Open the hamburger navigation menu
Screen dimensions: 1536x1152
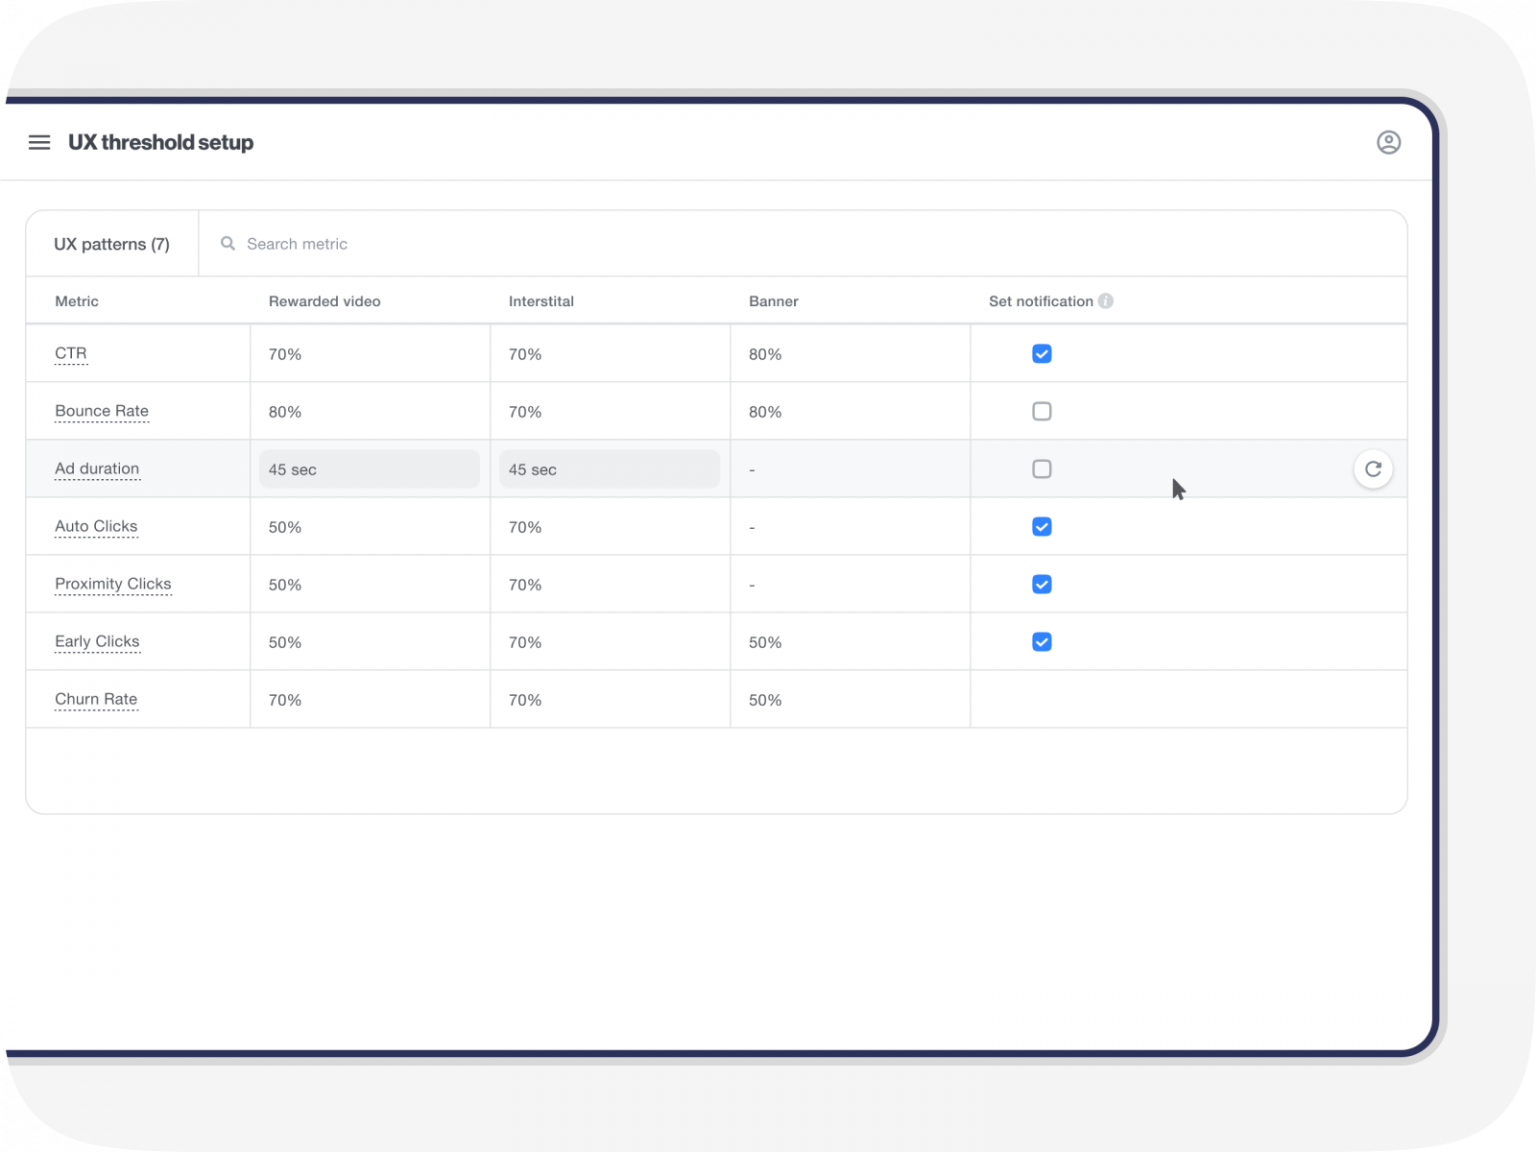tap(39, 142)
